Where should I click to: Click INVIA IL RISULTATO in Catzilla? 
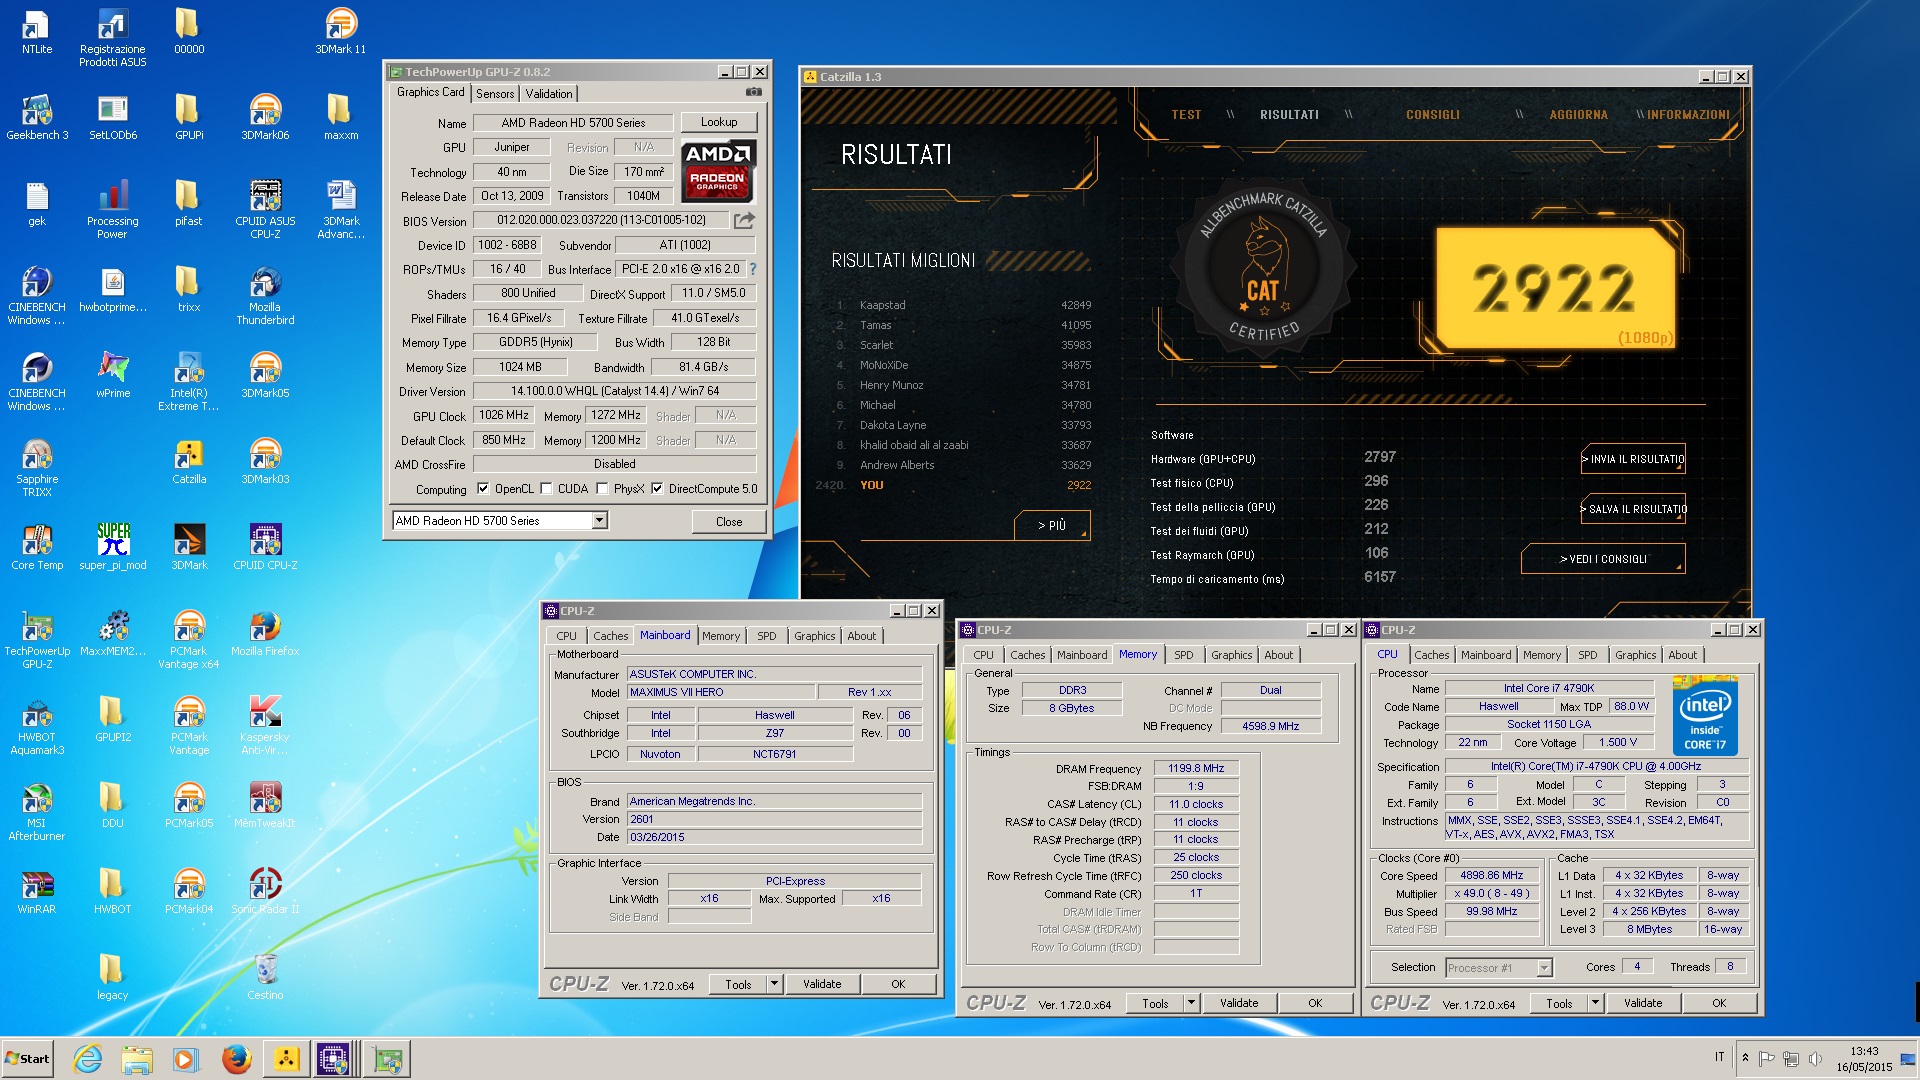[x=1633, y=459]
